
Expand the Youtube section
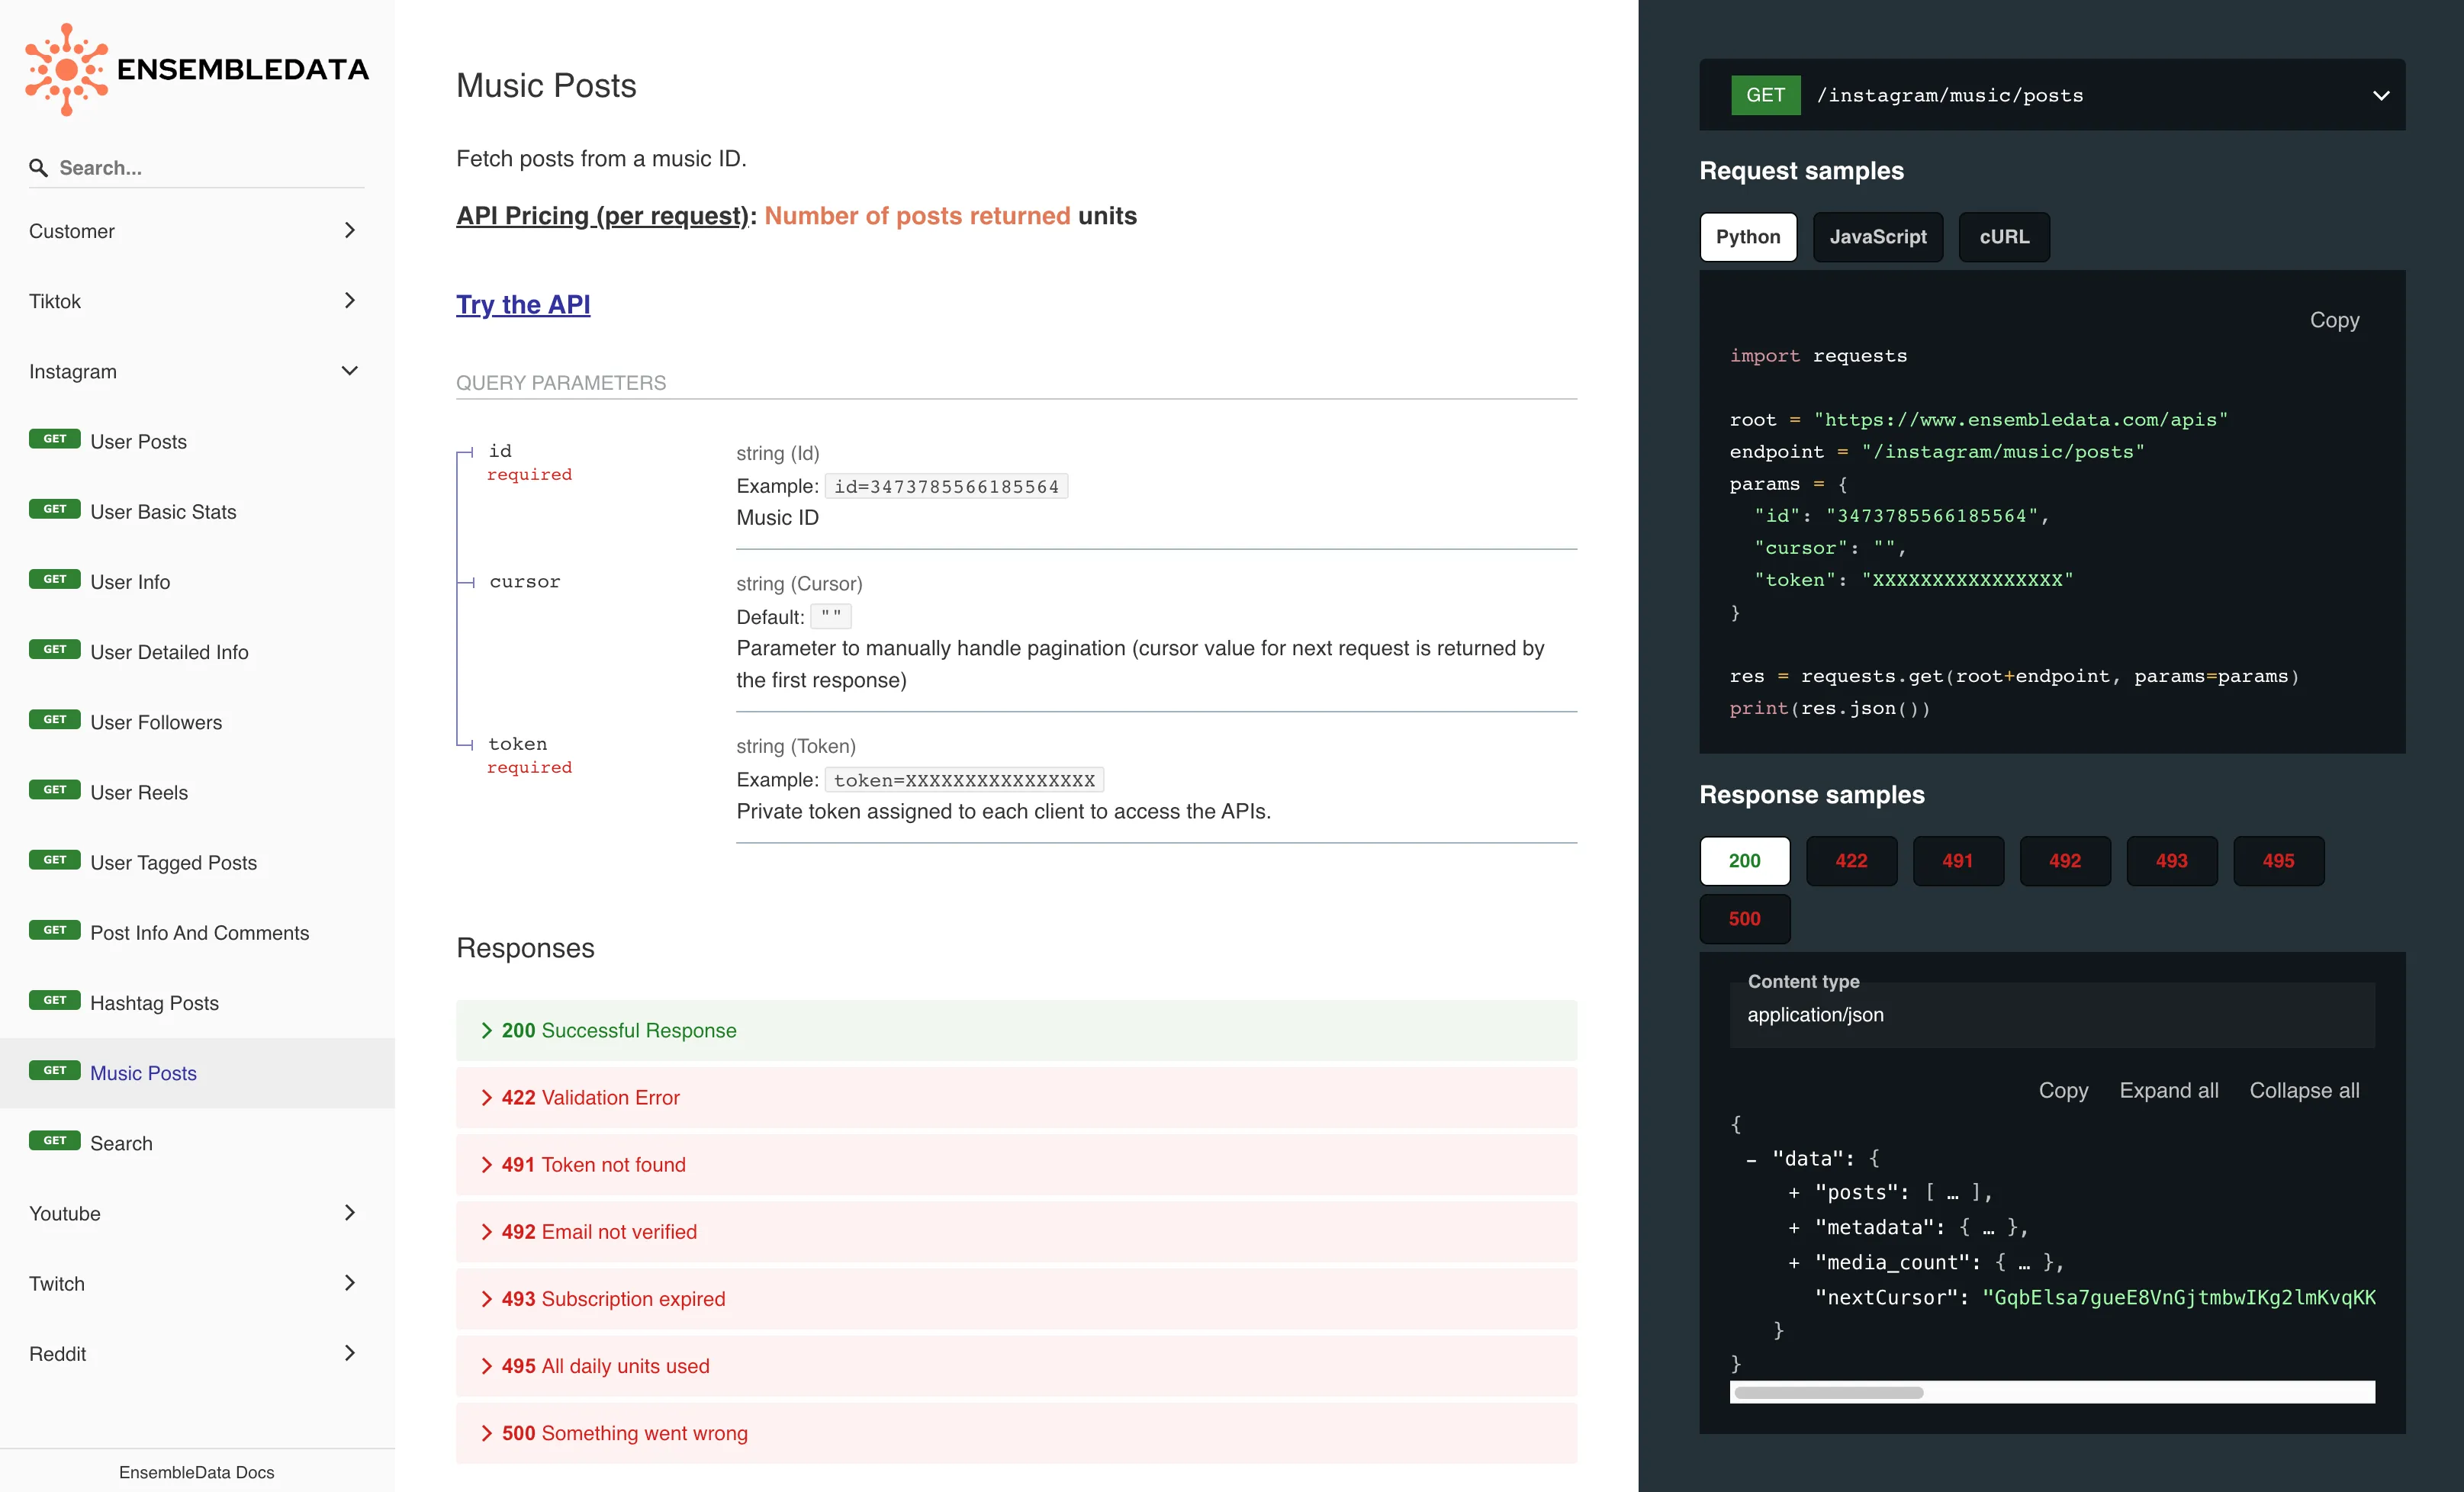tap(197, 1213)
